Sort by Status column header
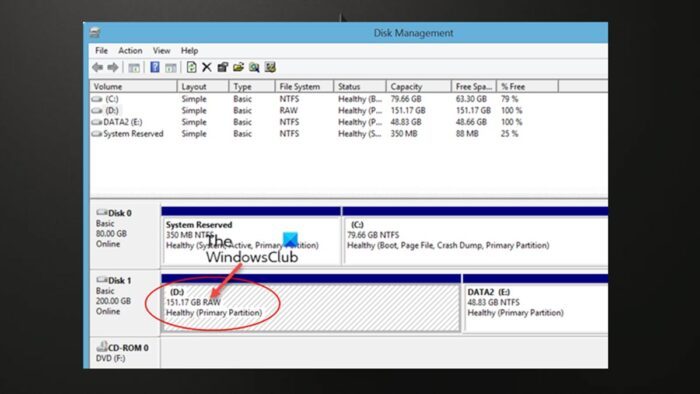700x394 pixels. coord(360,87)
